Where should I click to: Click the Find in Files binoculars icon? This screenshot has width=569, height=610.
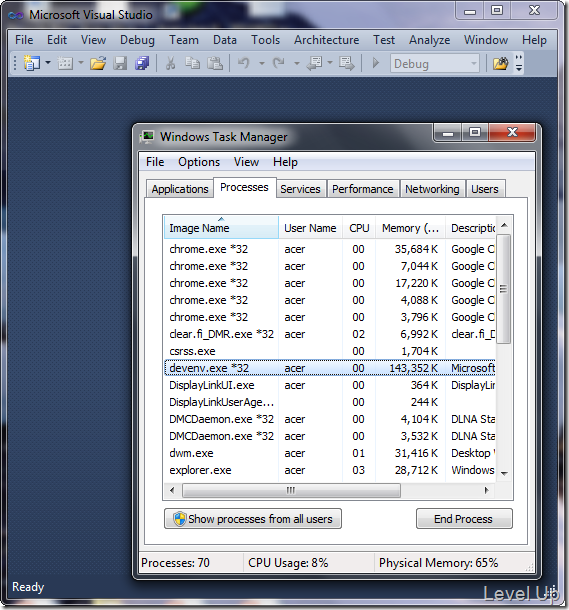[501, 63]
